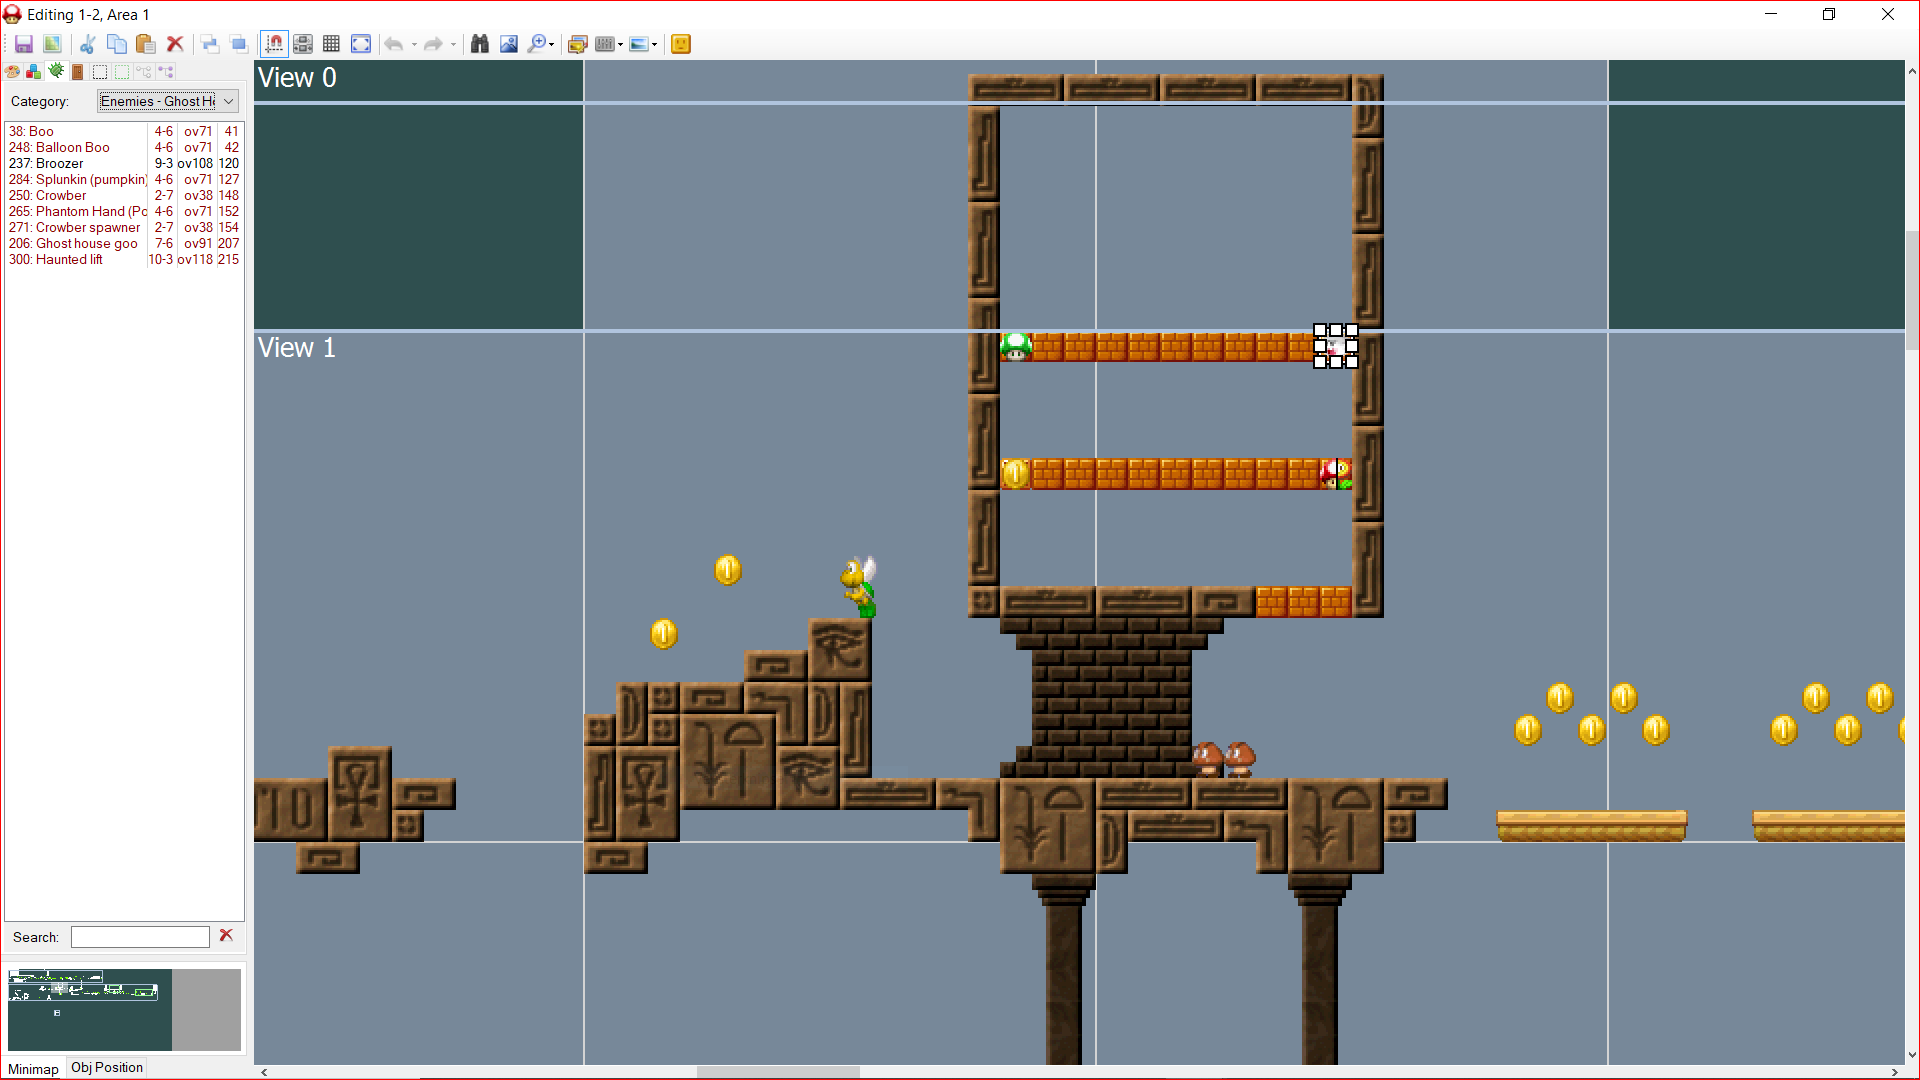Save the level with the floppy disk icon
The image size is (1920, 1080).
click(x=24, y=44)
